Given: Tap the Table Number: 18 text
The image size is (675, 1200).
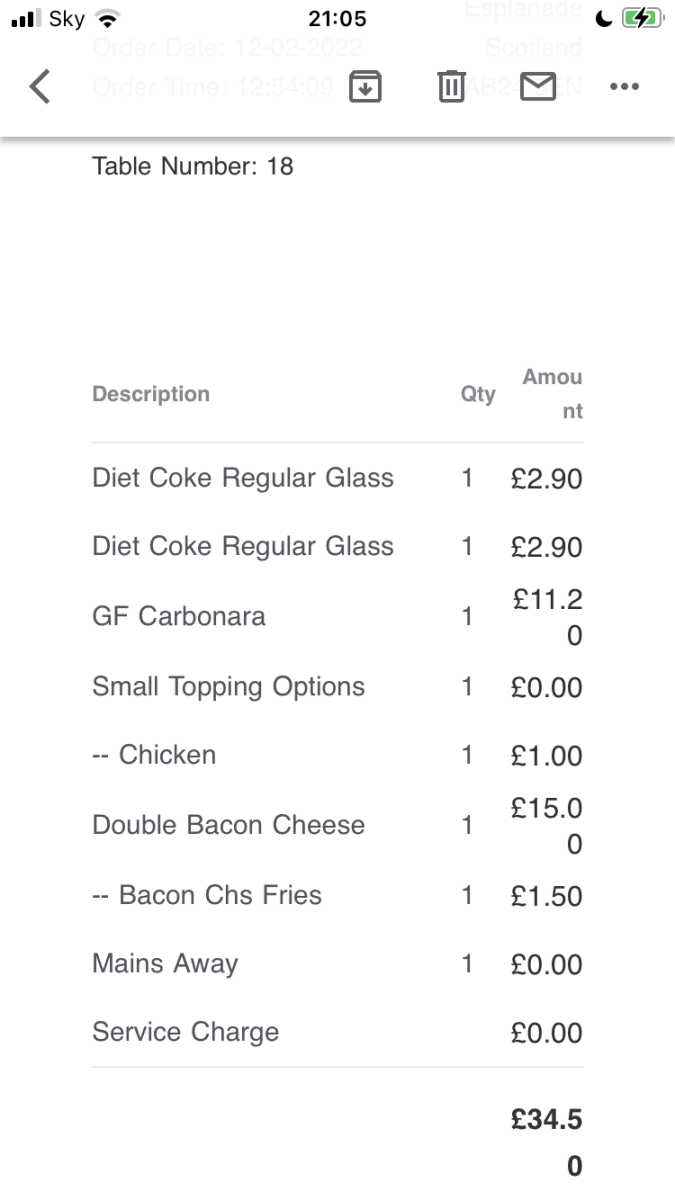Looking at the screenshot, I should click(193, 166).
